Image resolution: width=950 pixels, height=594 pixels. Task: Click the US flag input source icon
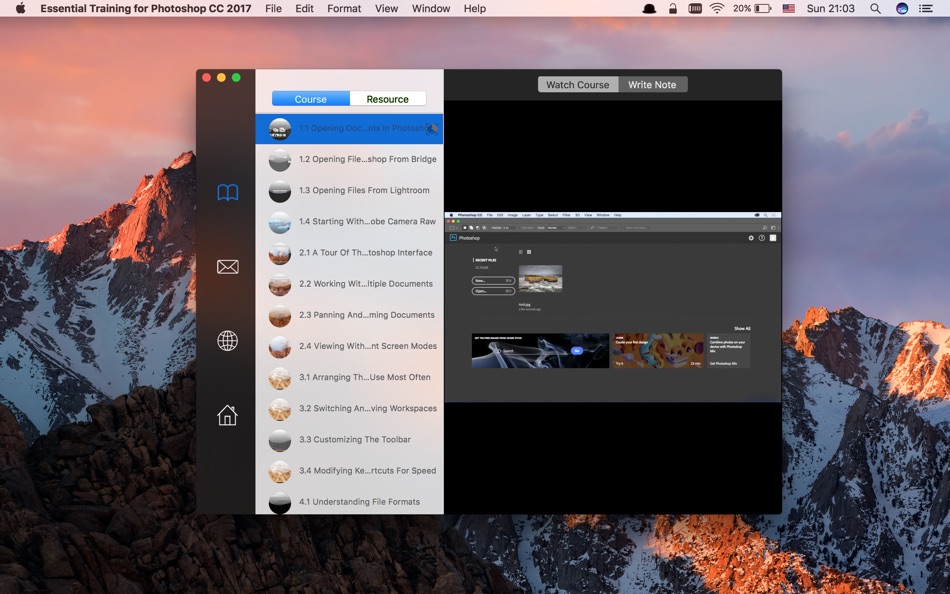[788, 8]
